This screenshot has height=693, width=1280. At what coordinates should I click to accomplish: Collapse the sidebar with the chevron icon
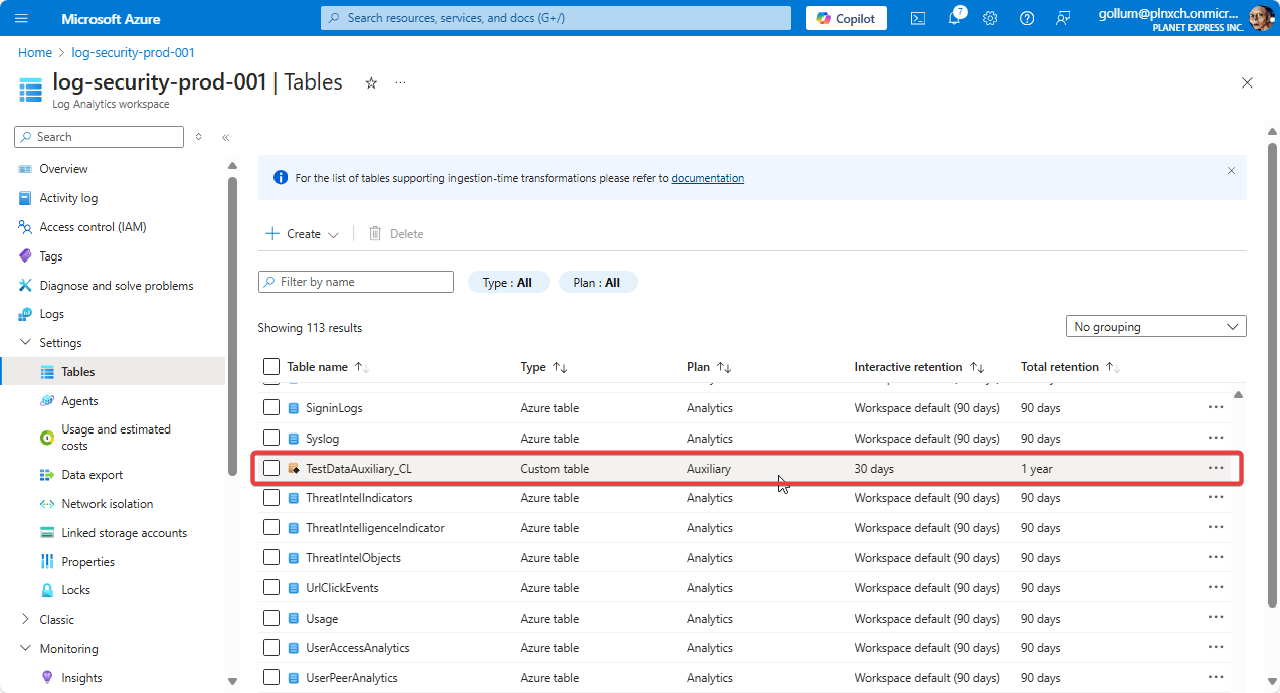[x=225, y=137]
